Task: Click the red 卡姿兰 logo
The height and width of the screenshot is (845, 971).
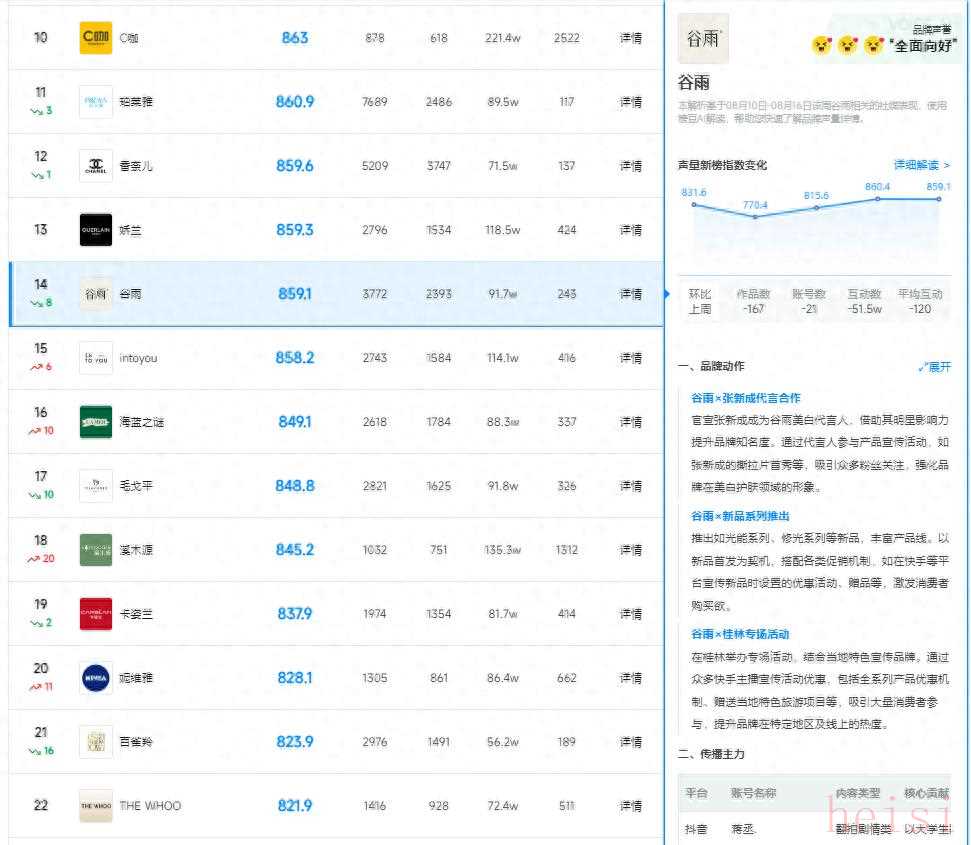Action: coord(96,614)
